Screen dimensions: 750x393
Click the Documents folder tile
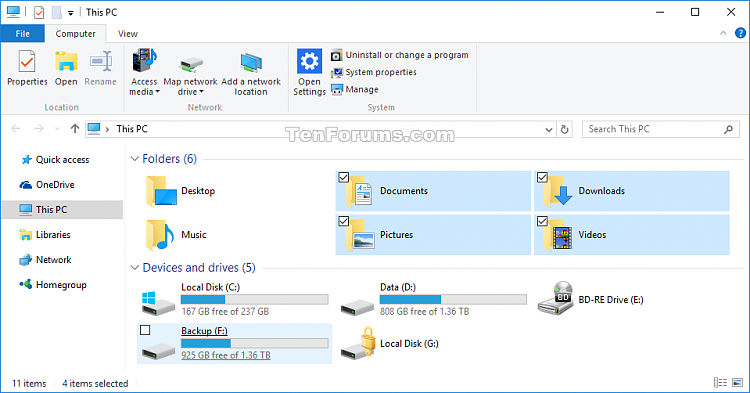pyautogui.click(x=433, y=191)
